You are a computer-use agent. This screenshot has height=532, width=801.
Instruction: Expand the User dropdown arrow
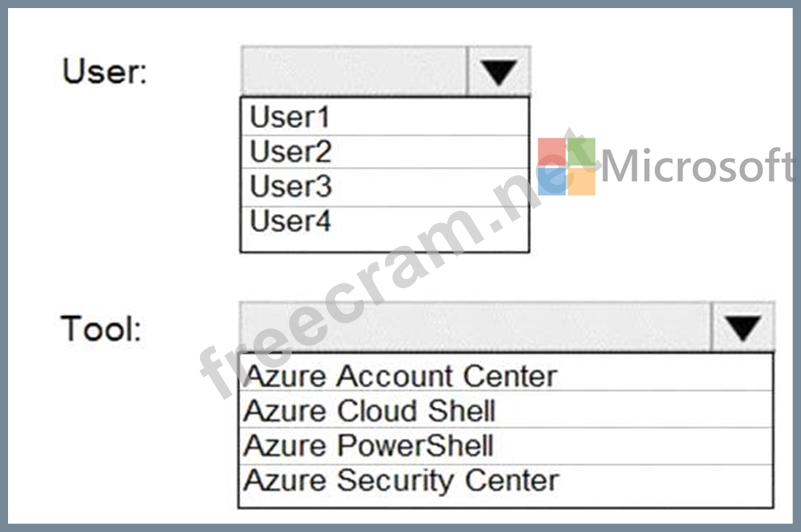[499, 71]
